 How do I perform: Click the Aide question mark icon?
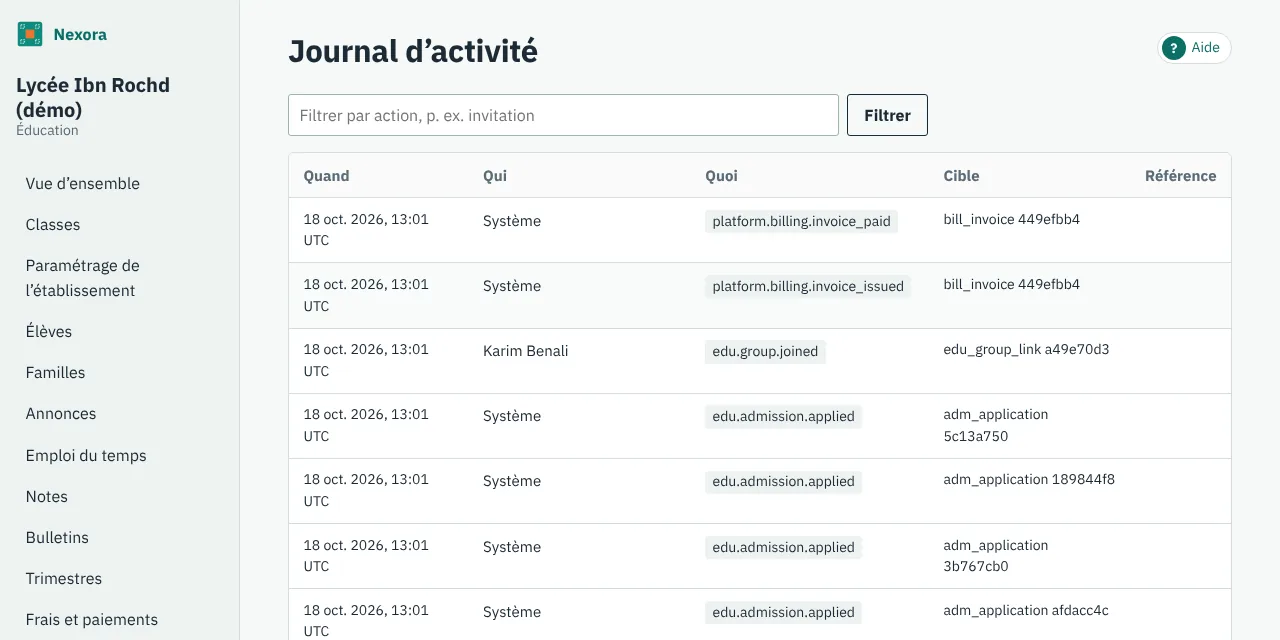(x=1174, y=48)
